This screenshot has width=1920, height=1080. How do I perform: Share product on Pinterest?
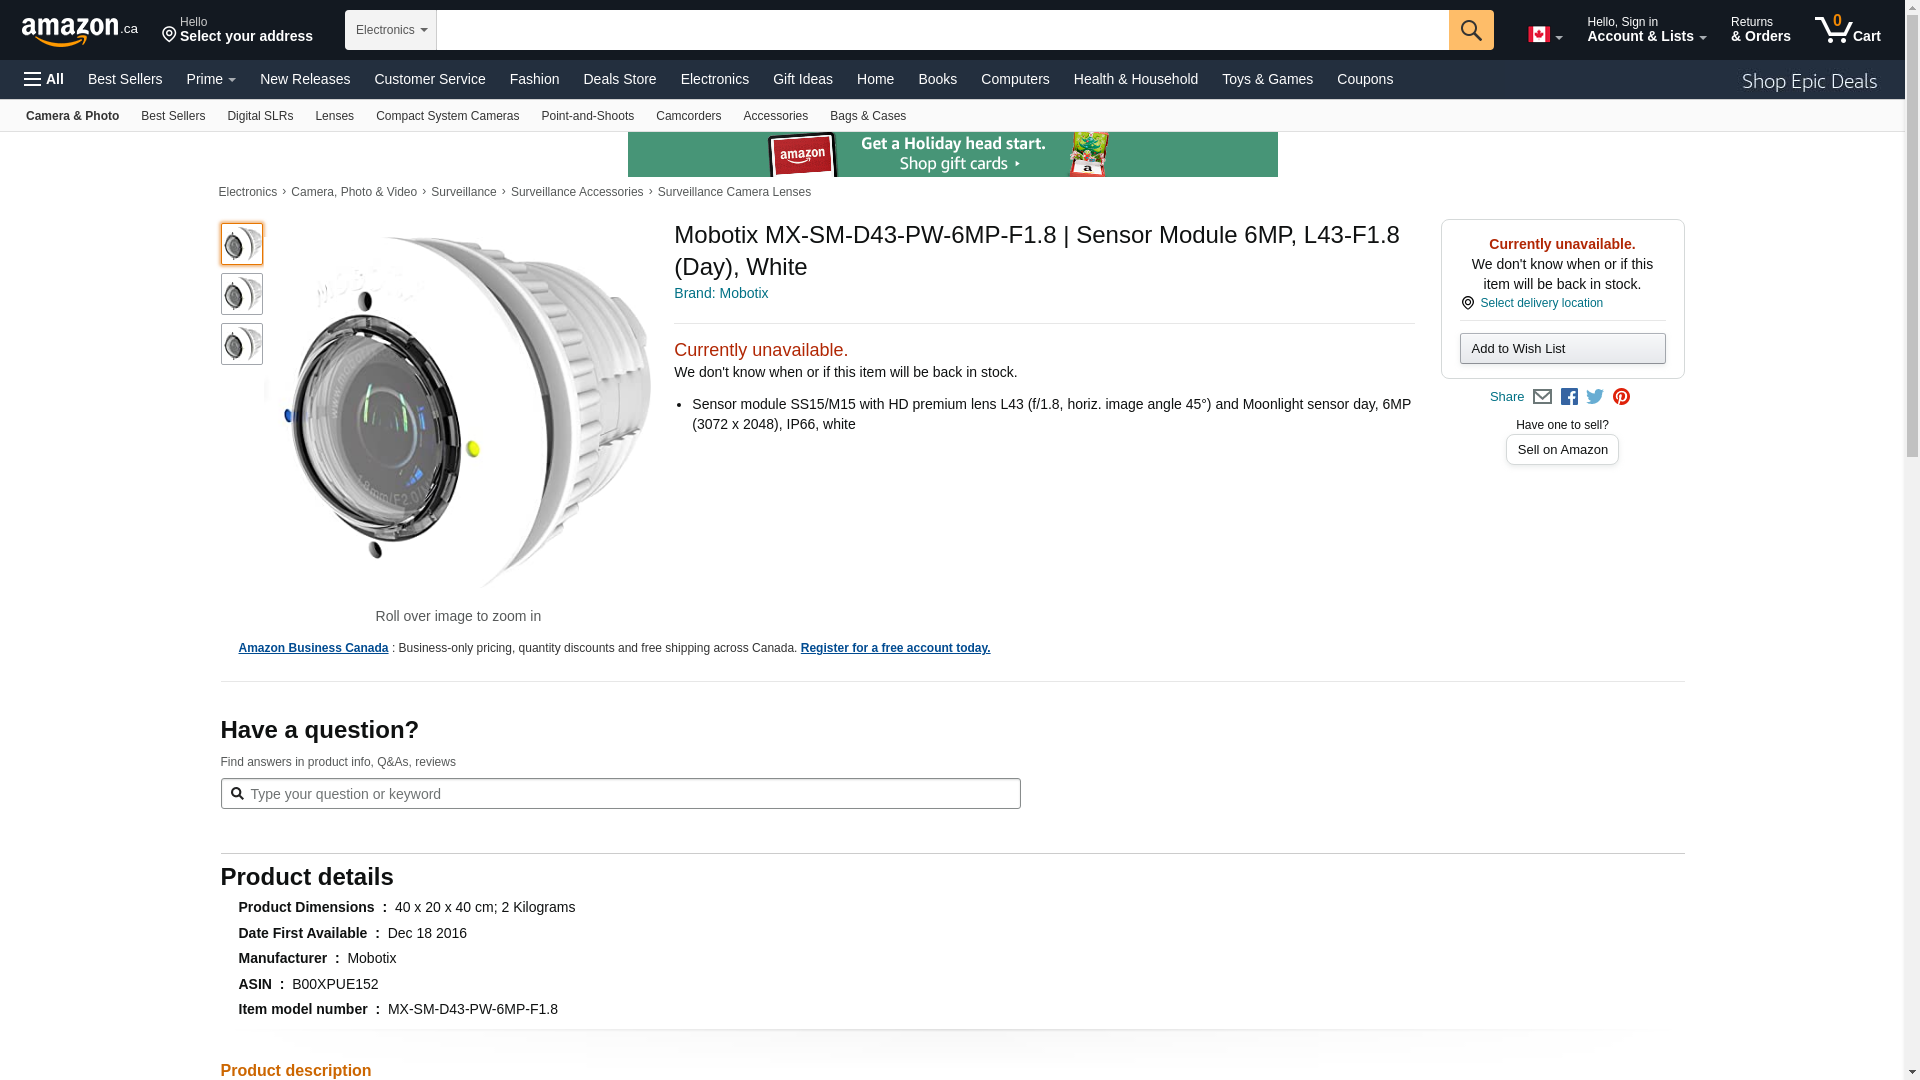pos(1621,397)
